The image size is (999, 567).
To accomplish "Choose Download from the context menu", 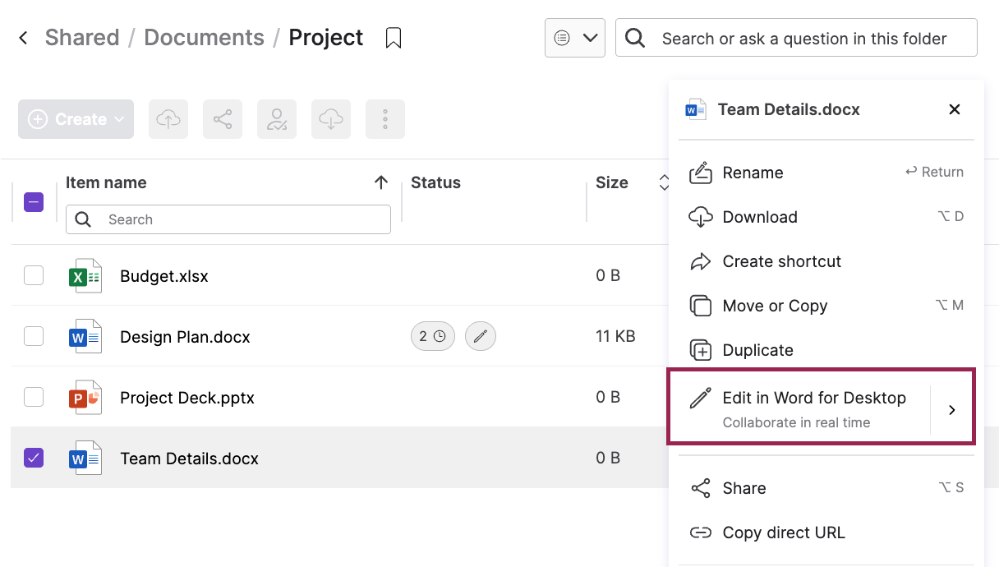I will click(x=826, y=217).
